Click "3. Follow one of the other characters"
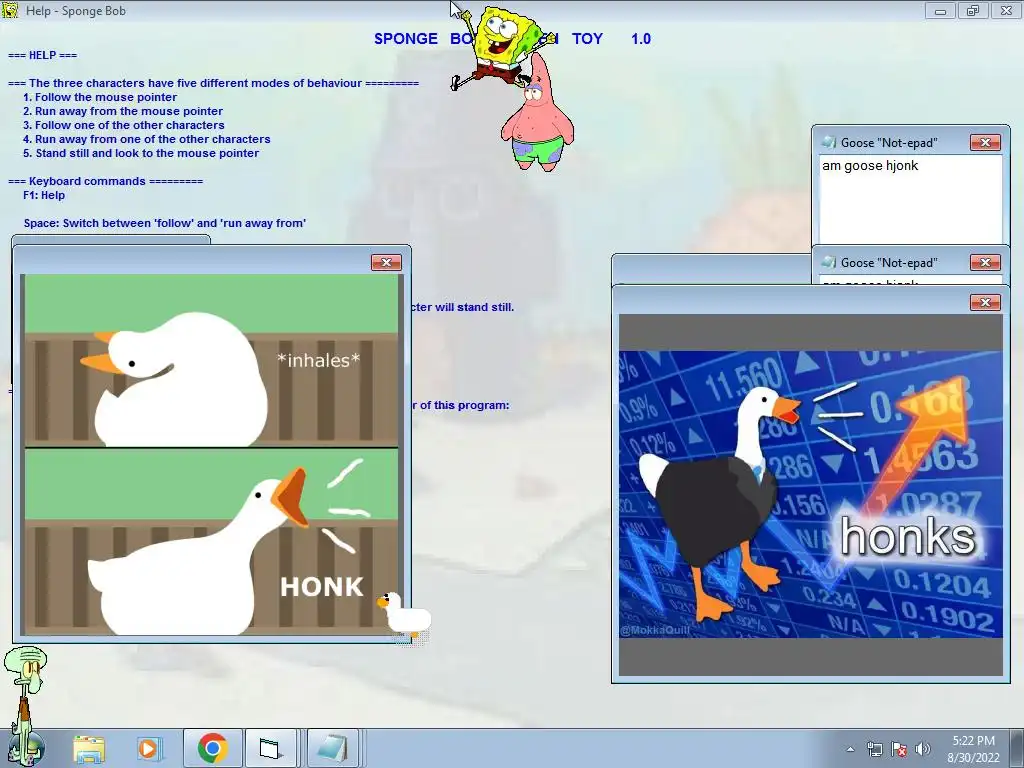Screen dimensions: 1024x768 (x=123, y=125)
